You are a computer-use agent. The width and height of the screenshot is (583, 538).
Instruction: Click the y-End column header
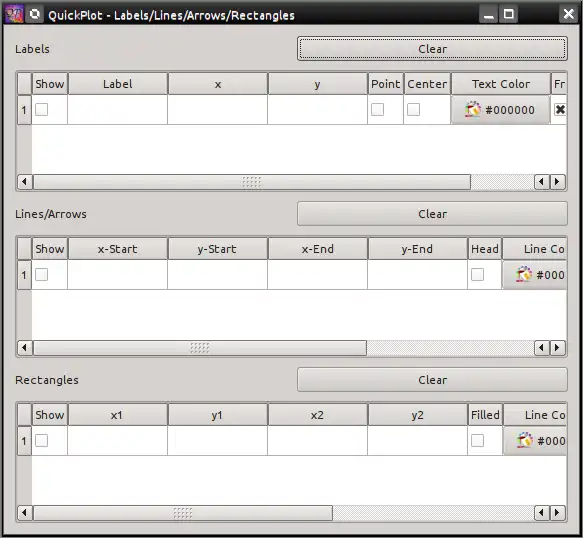pos(417,249)
